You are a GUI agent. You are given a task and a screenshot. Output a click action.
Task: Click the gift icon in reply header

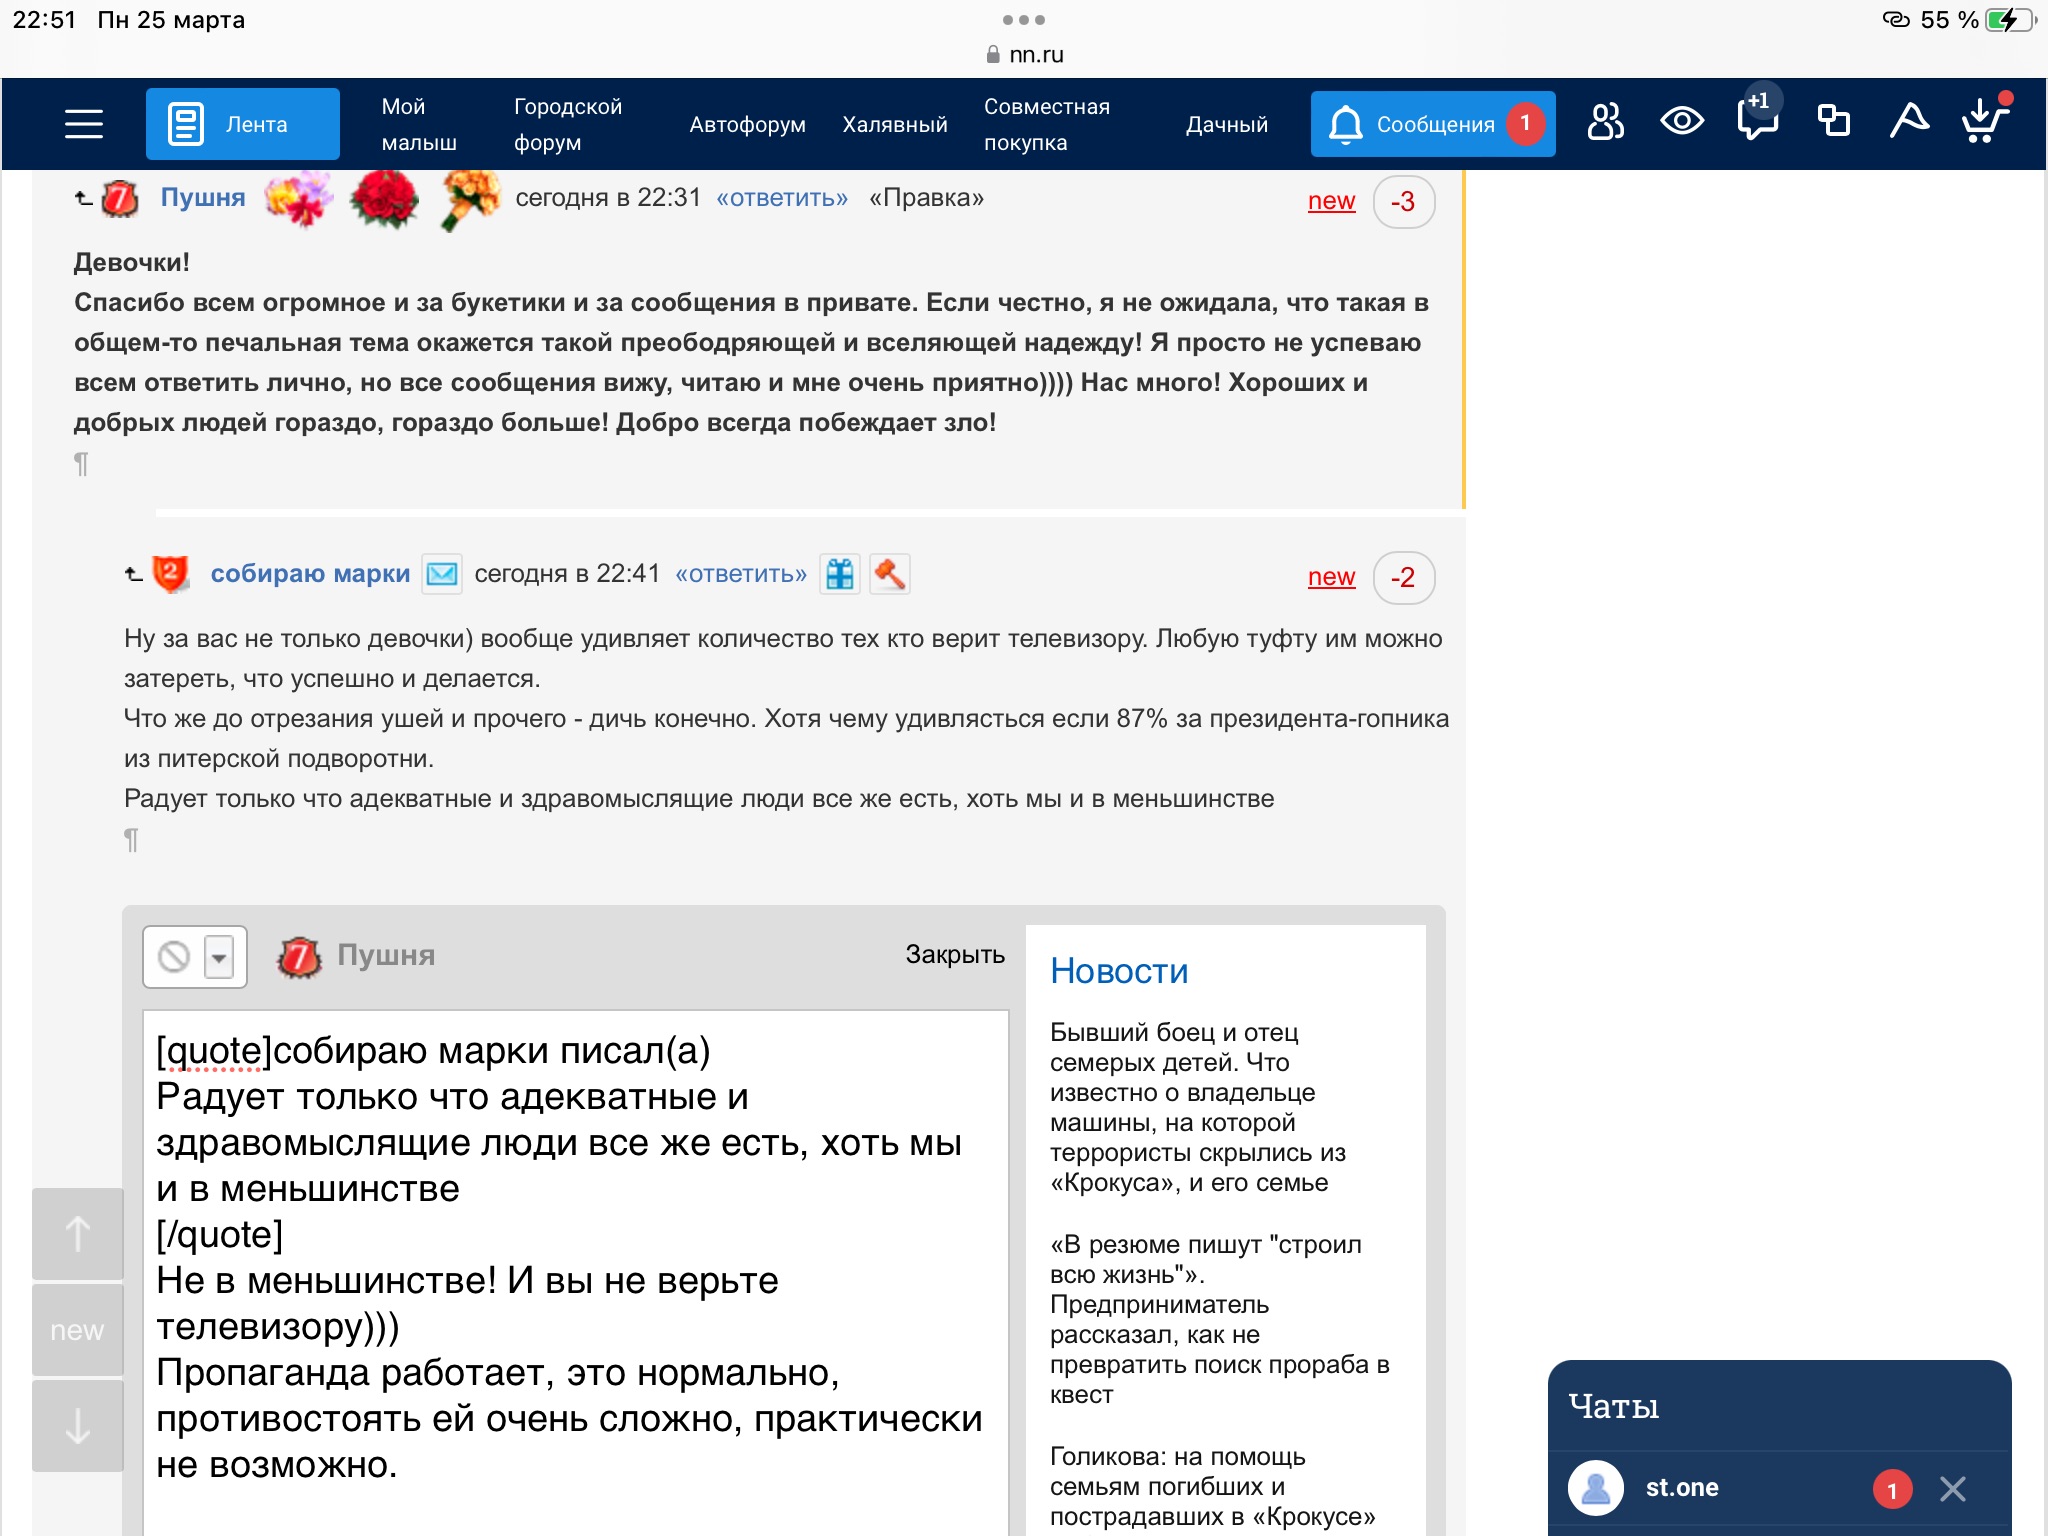pos(840,574)
